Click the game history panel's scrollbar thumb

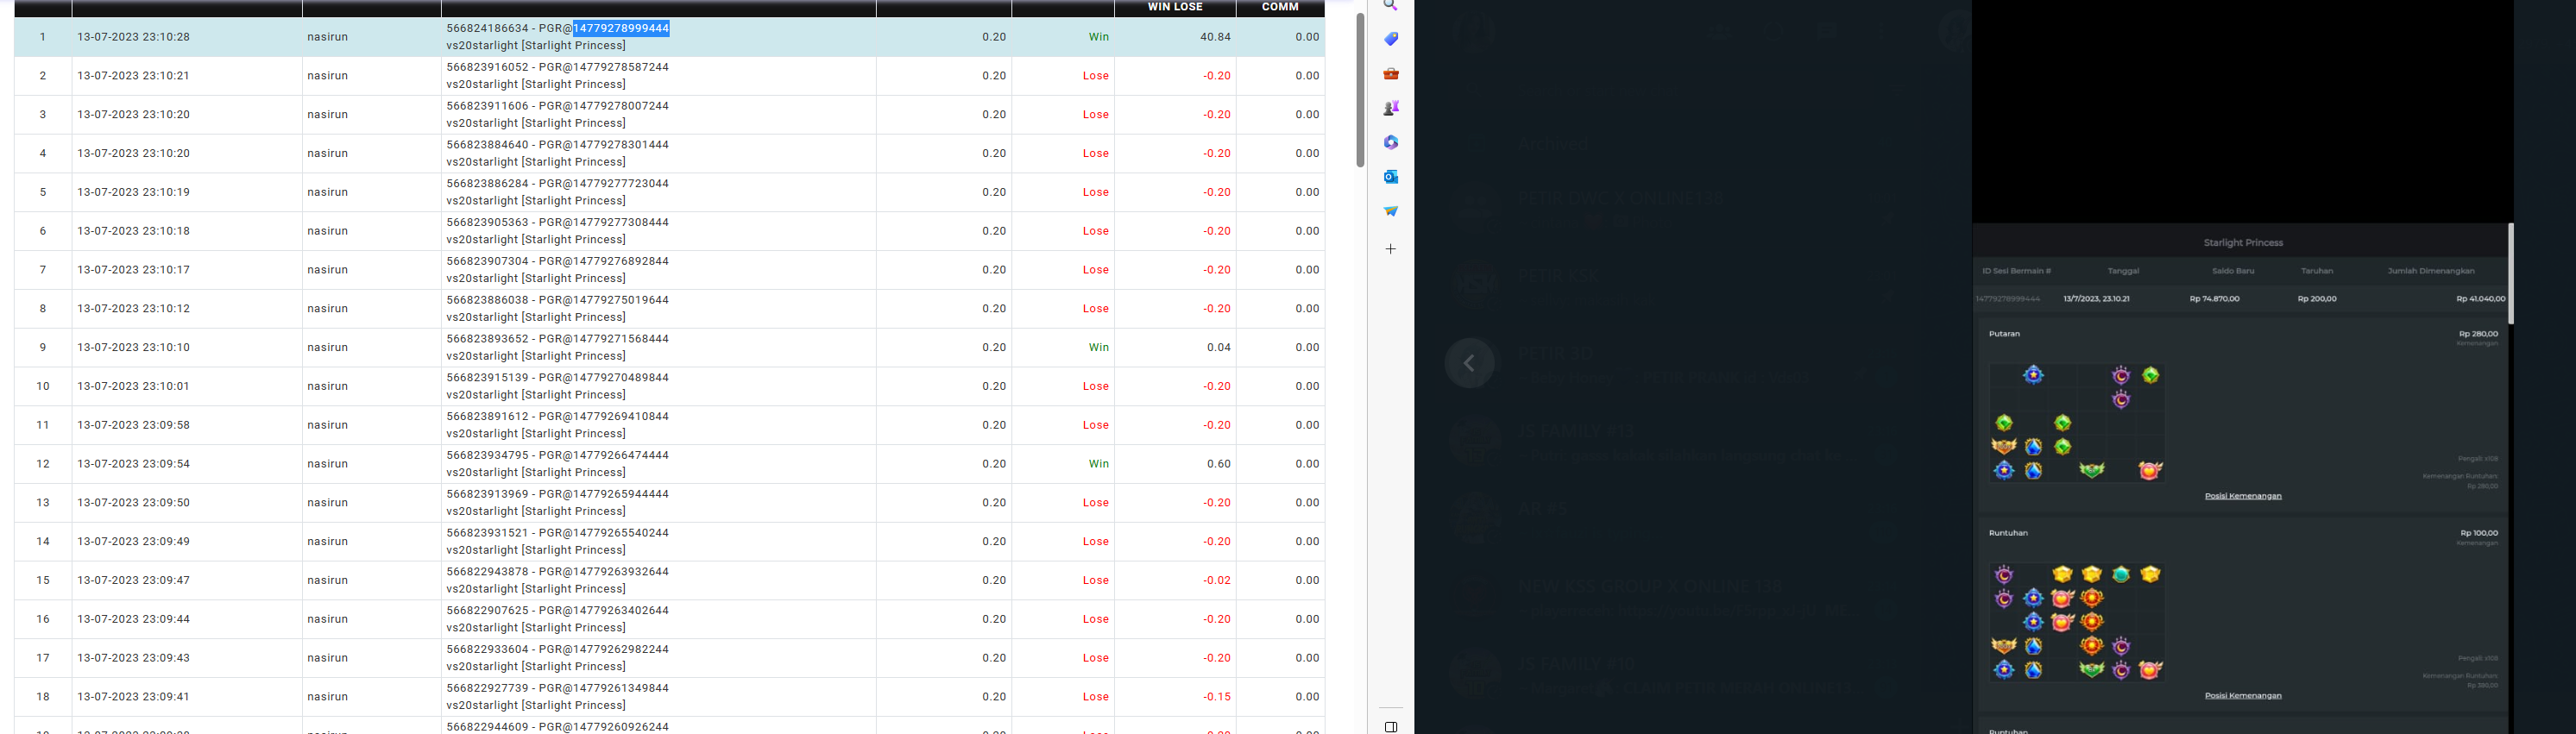[x=2510, y=273]
